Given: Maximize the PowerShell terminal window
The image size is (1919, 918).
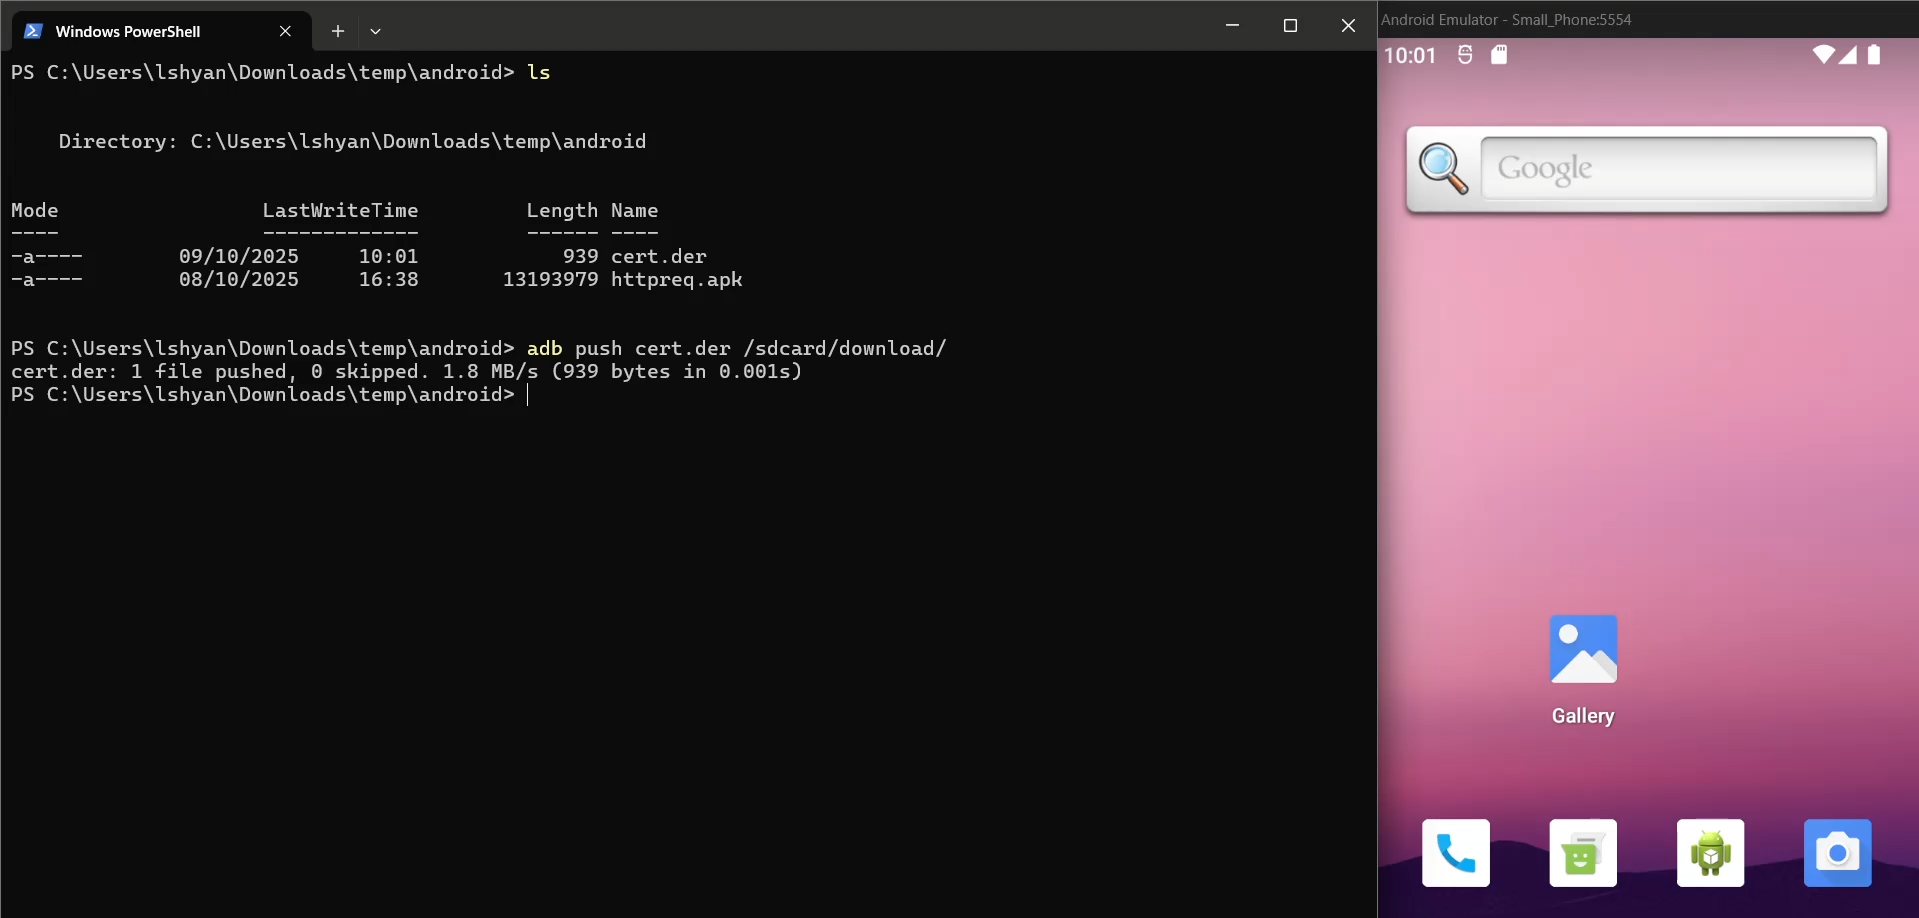Looking at the screenshot, I should click(x=1290, y=26).
